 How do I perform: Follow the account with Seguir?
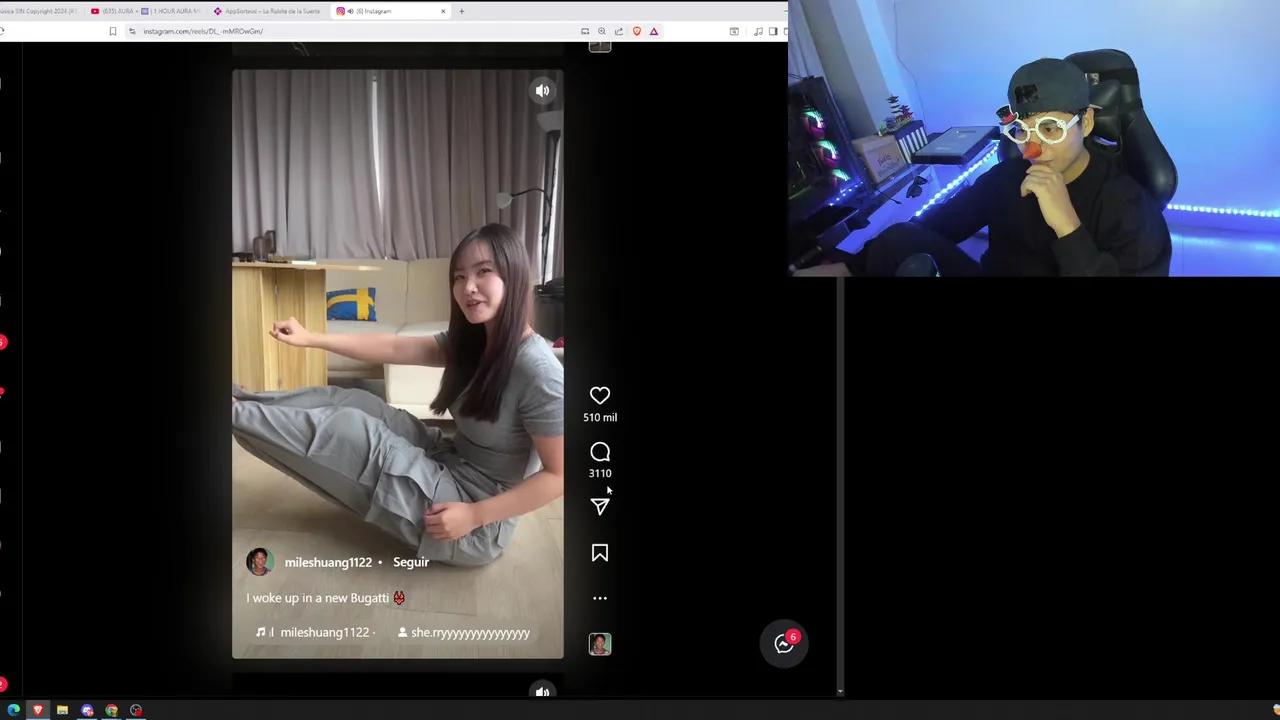point(411,562)
